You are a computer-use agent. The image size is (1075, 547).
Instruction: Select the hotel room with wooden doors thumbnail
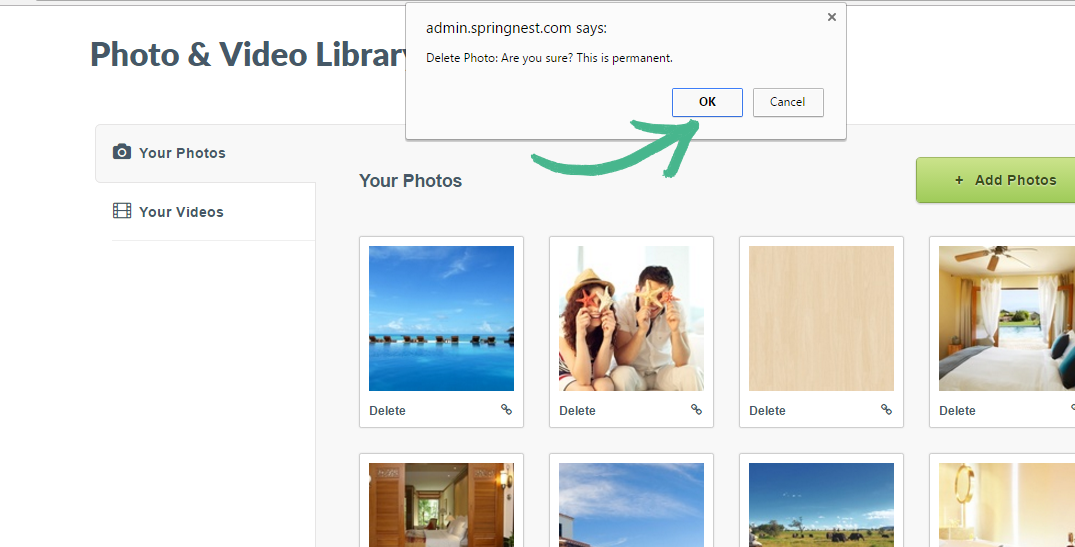[x=441, y=505]
